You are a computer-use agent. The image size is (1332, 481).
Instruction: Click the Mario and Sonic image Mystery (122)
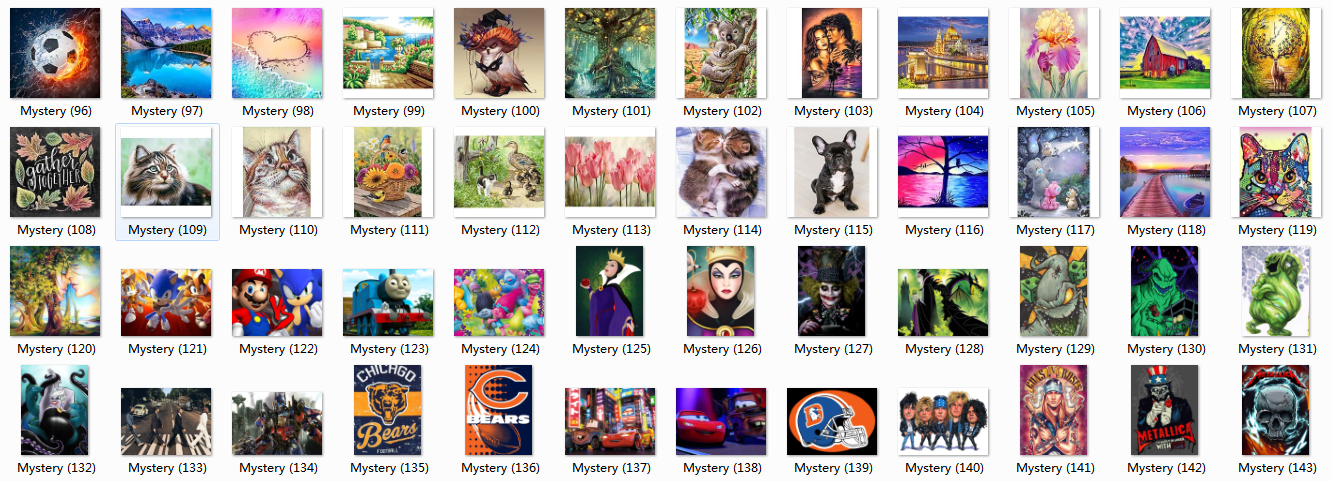(x=277, y=302)
